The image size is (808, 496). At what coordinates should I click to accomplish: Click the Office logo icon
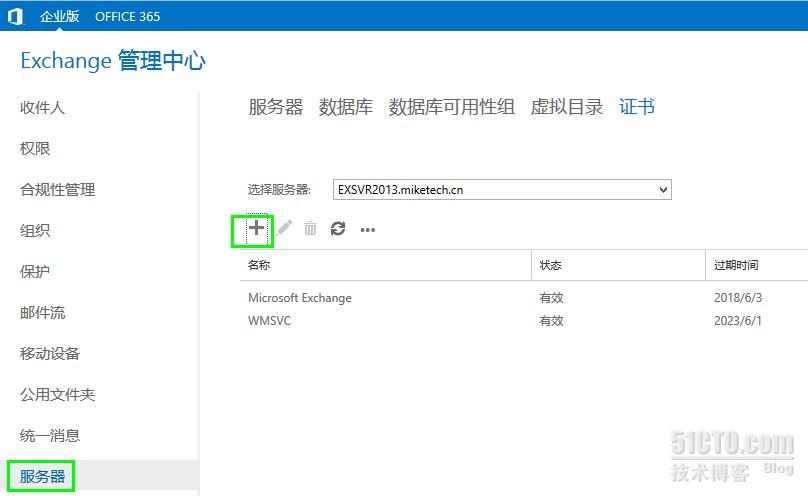click(x=15, y=16)
